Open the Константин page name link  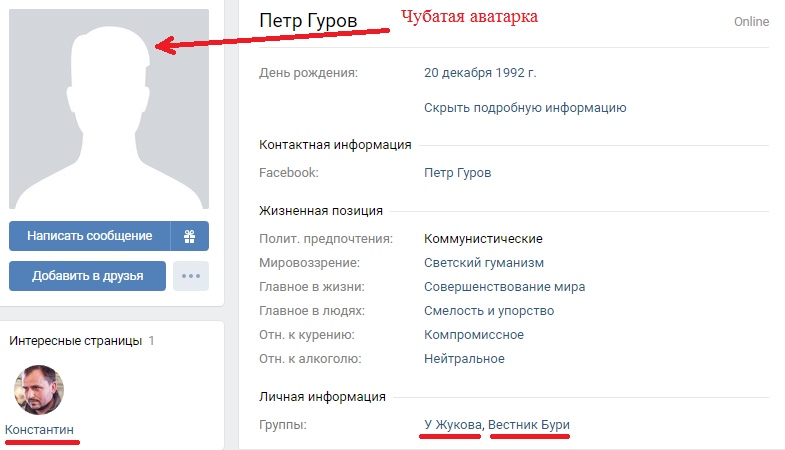click(40, 429)
